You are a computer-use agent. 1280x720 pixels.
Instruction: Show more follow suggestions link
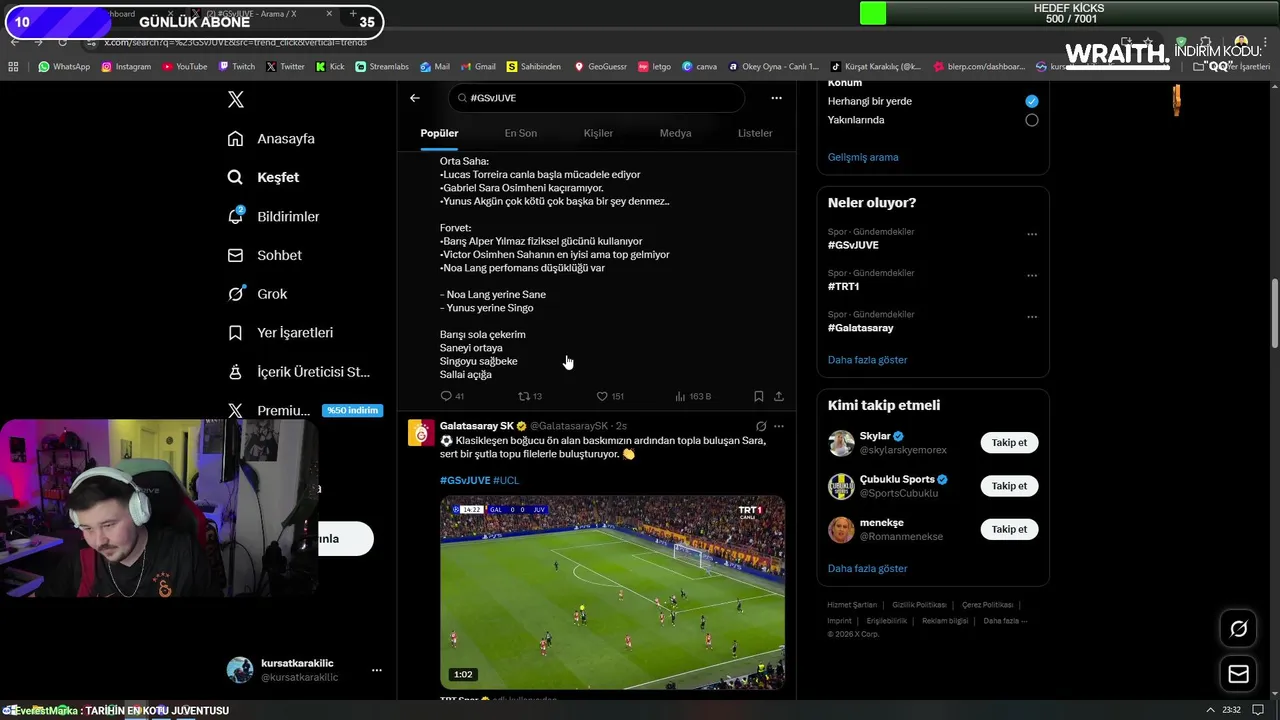pyautogui.click(x=868, y=568)
